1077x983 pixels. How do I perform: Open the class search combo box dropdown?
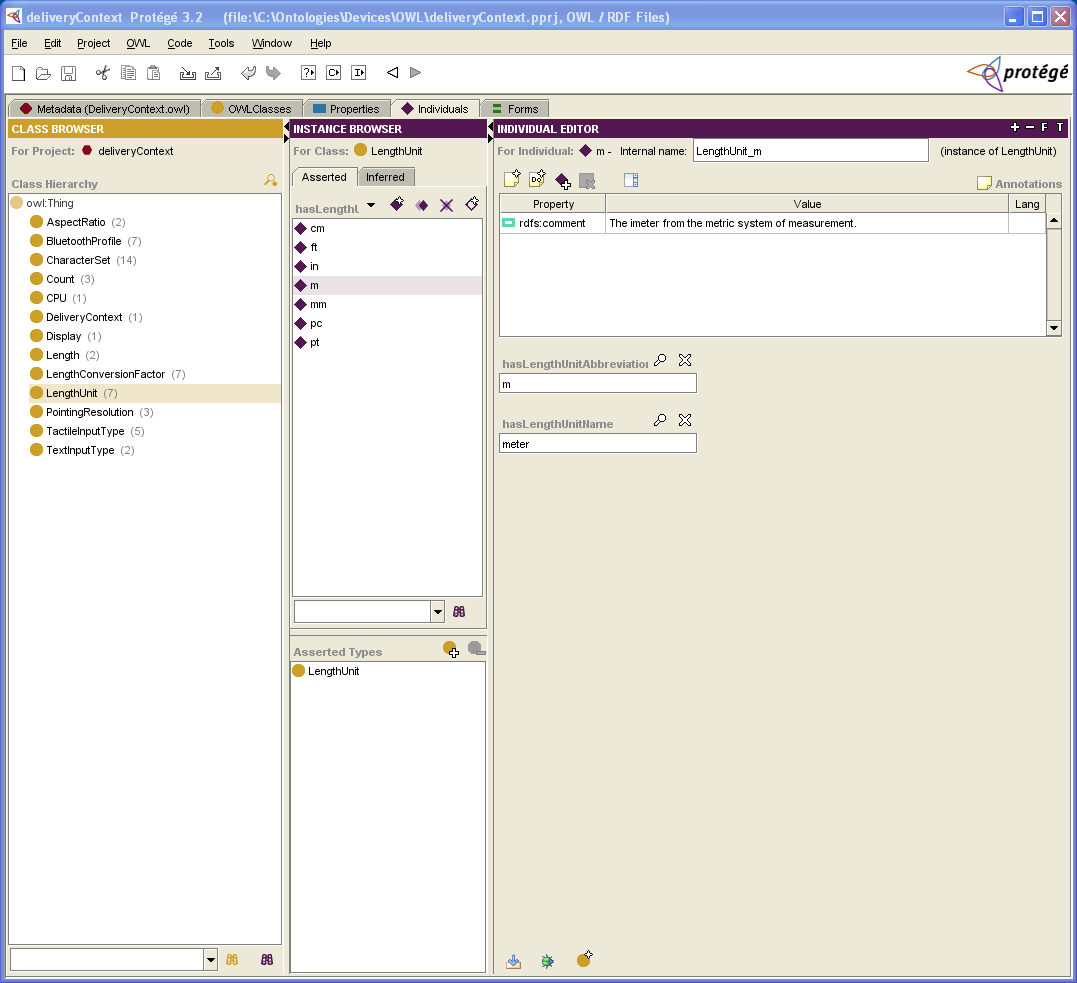[x=210, y=960]
